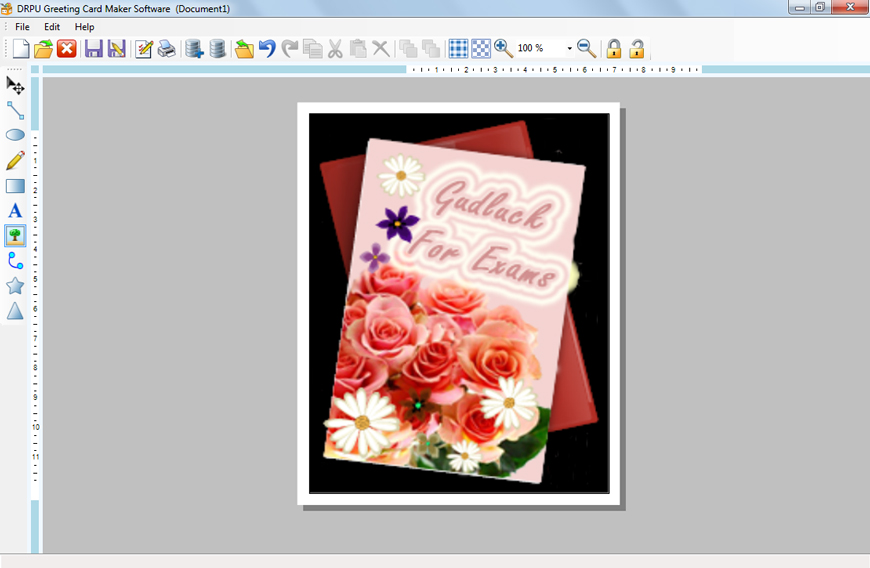Cut the selection with scissors icon
This screenshot has width=870, height=568.
click(x=335, y=49)
